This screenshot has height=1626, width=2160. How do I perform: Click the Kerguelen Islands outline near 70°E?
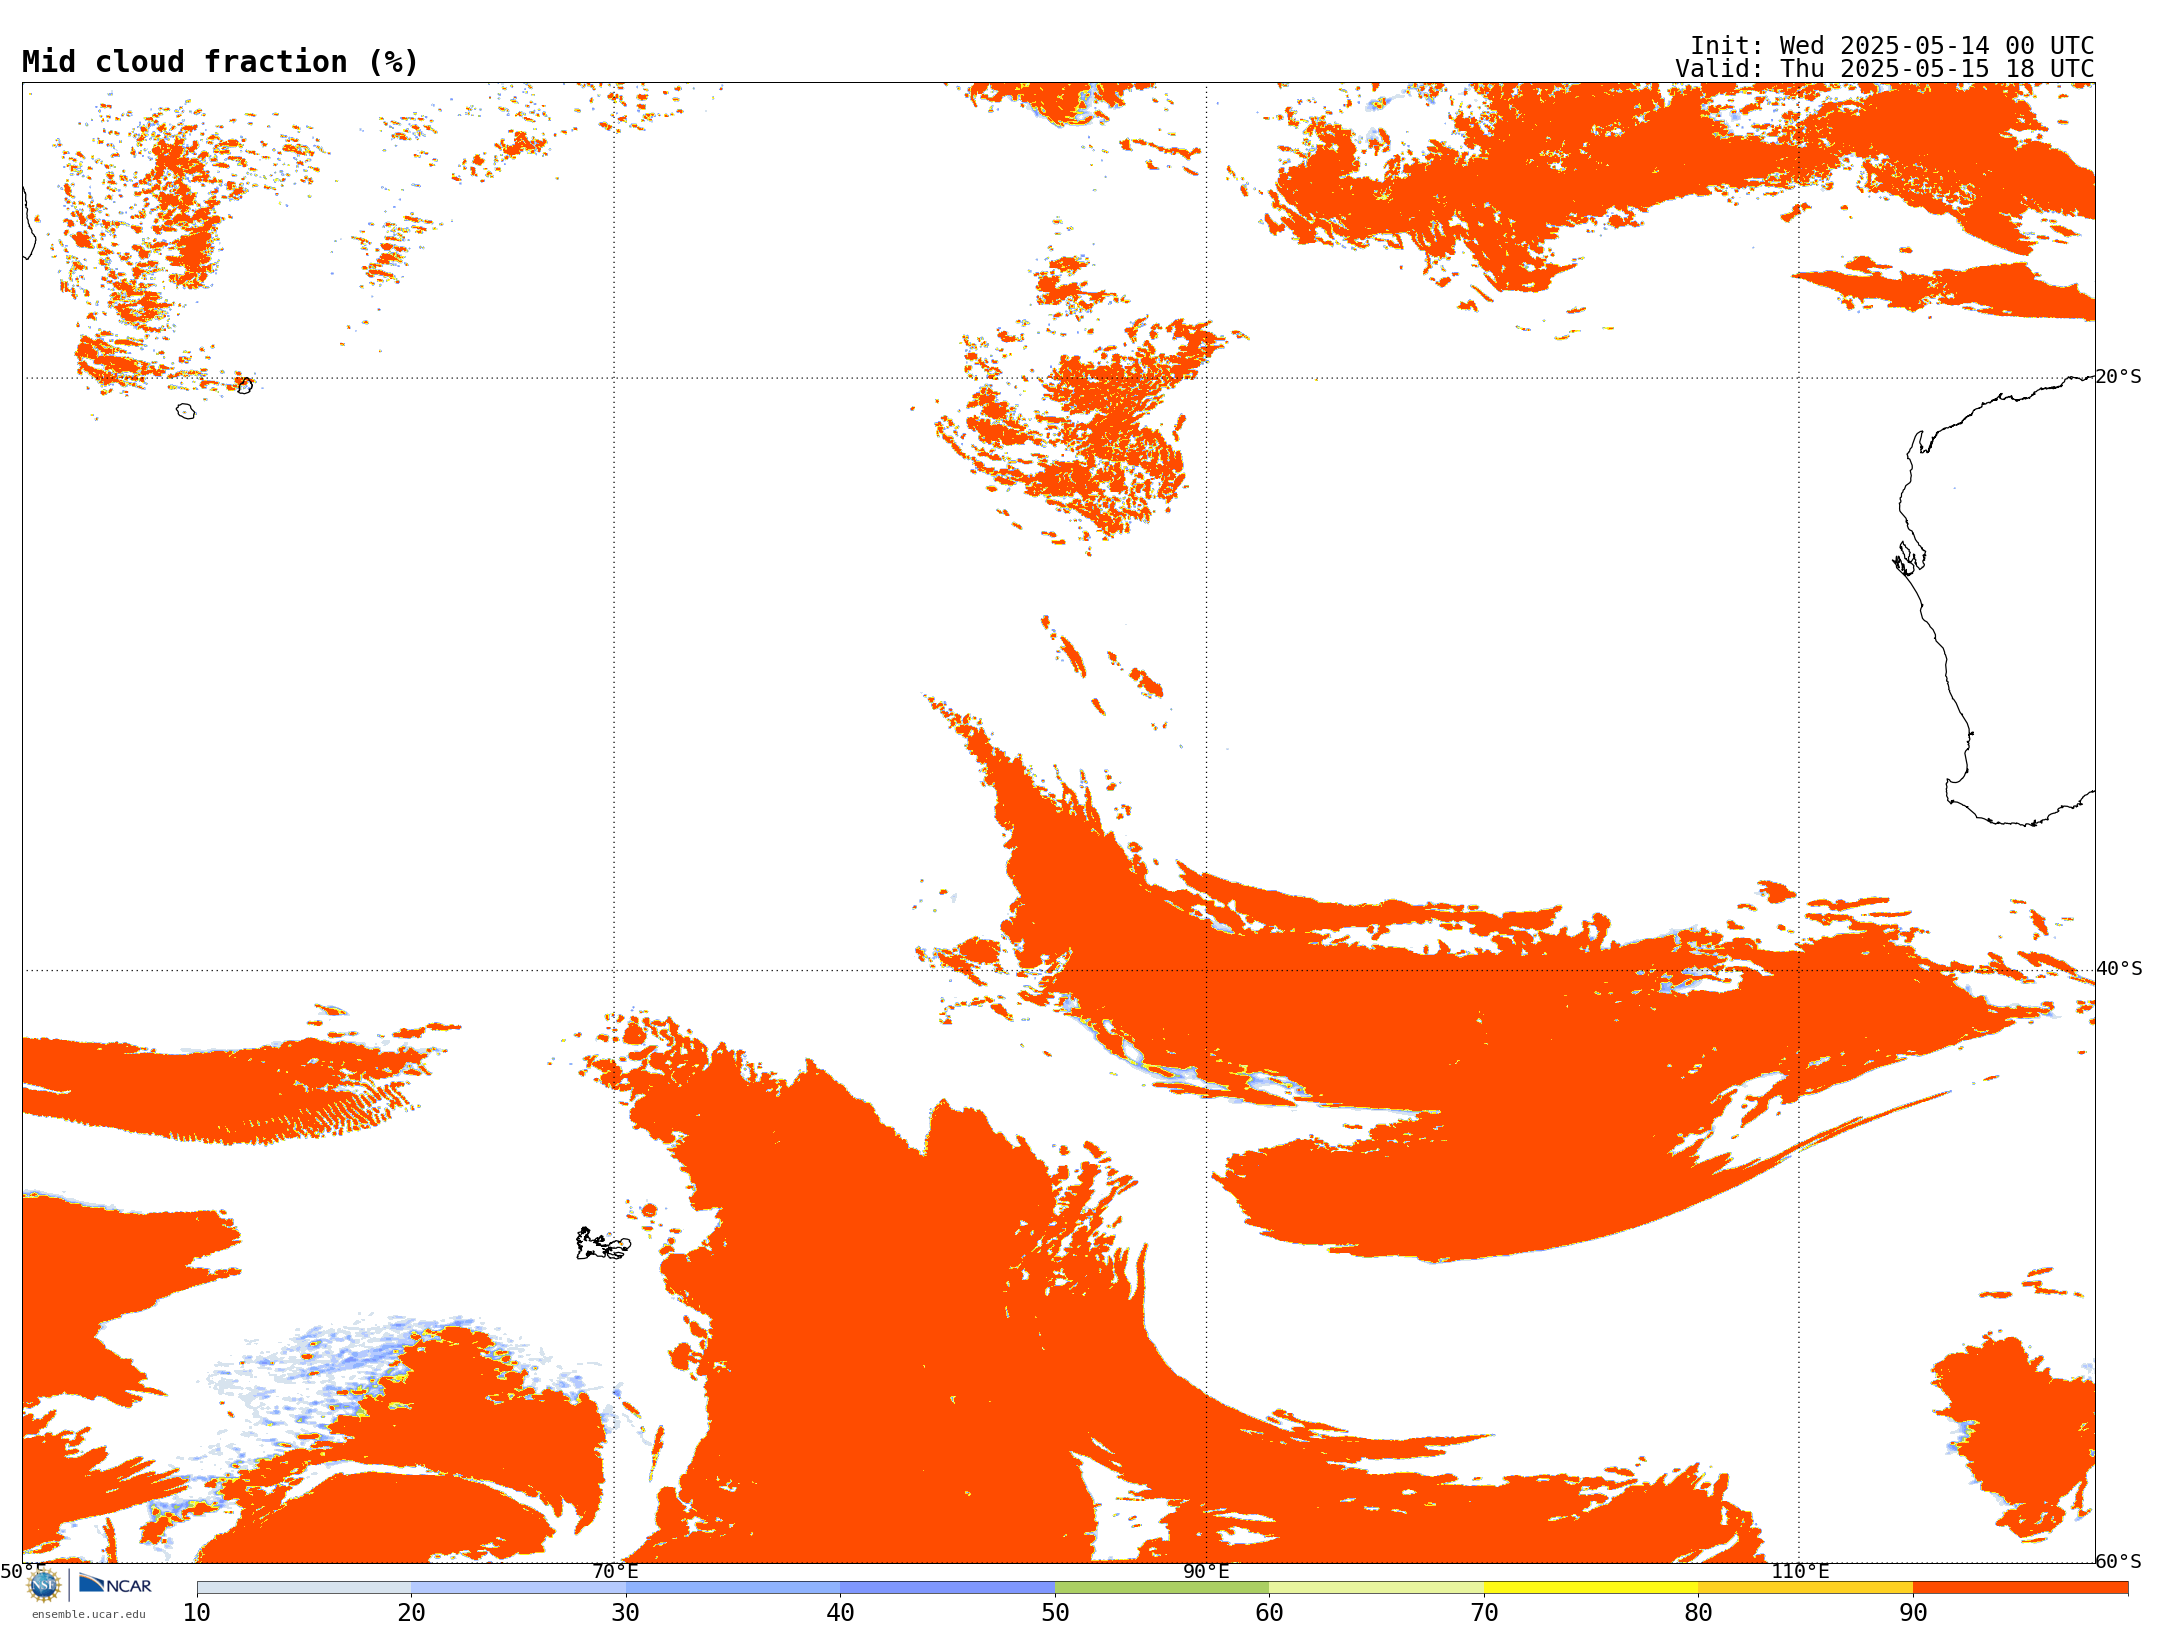[603, 1244]
